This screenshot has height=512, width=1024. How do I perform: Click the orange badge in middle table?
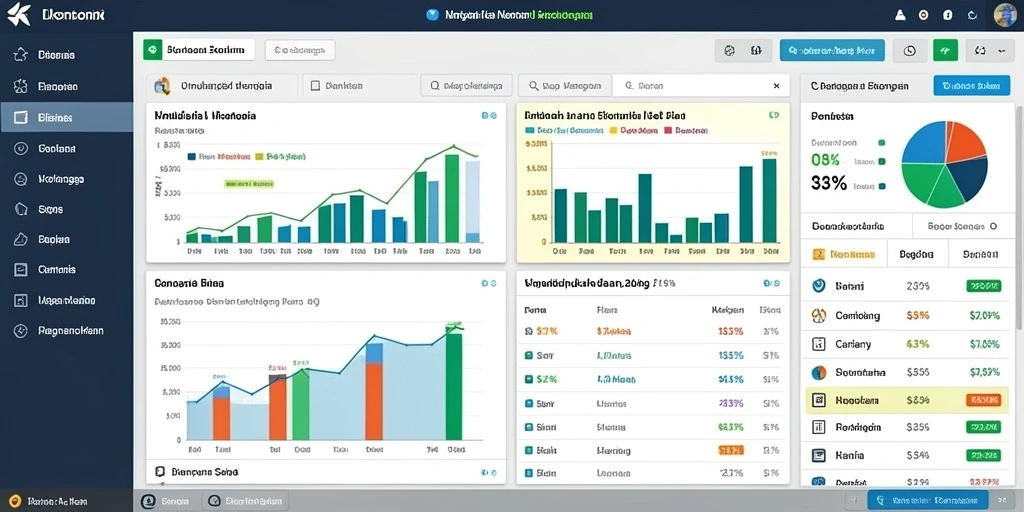(x=731, y=450)
